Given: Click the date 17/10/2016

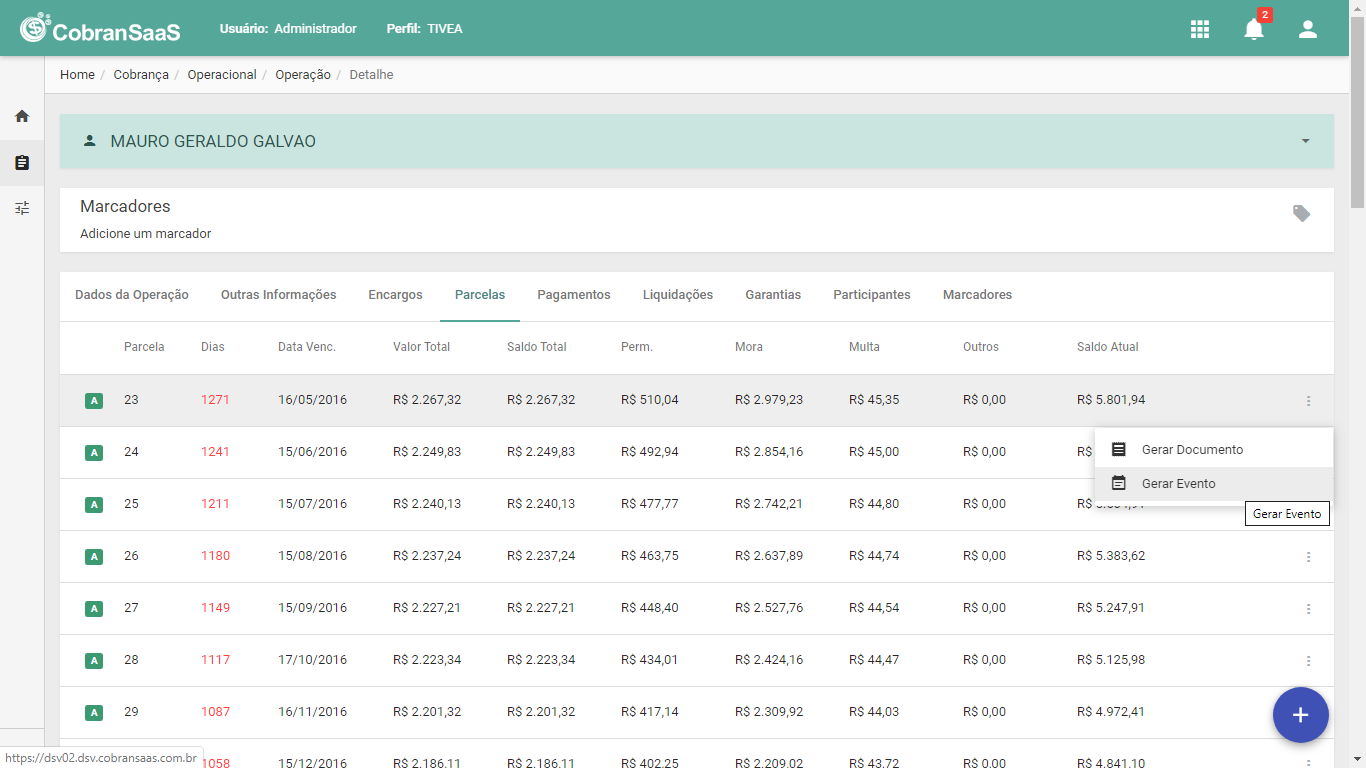Looking at the screenshot, I should [313, 660].
